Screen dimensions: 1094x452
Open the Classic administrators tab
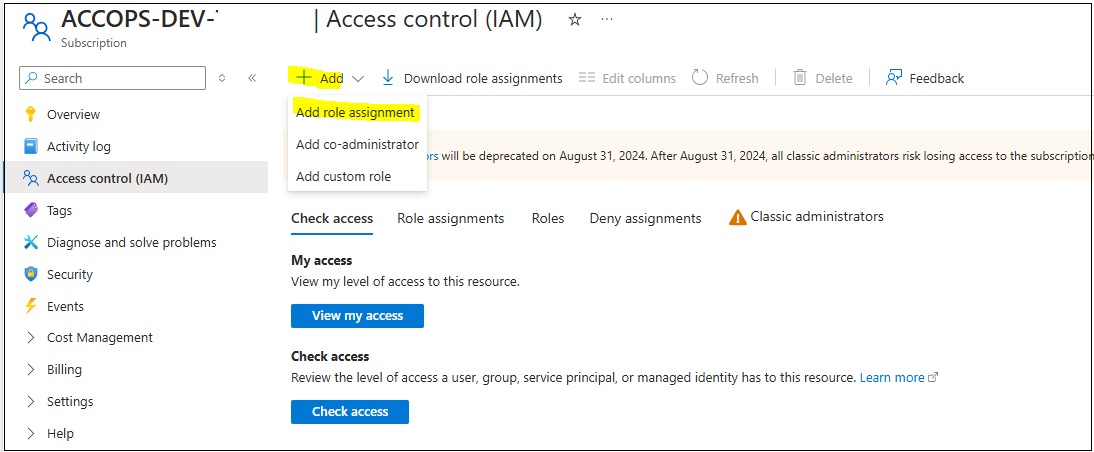pyautogui.click(x=816, y=217)
